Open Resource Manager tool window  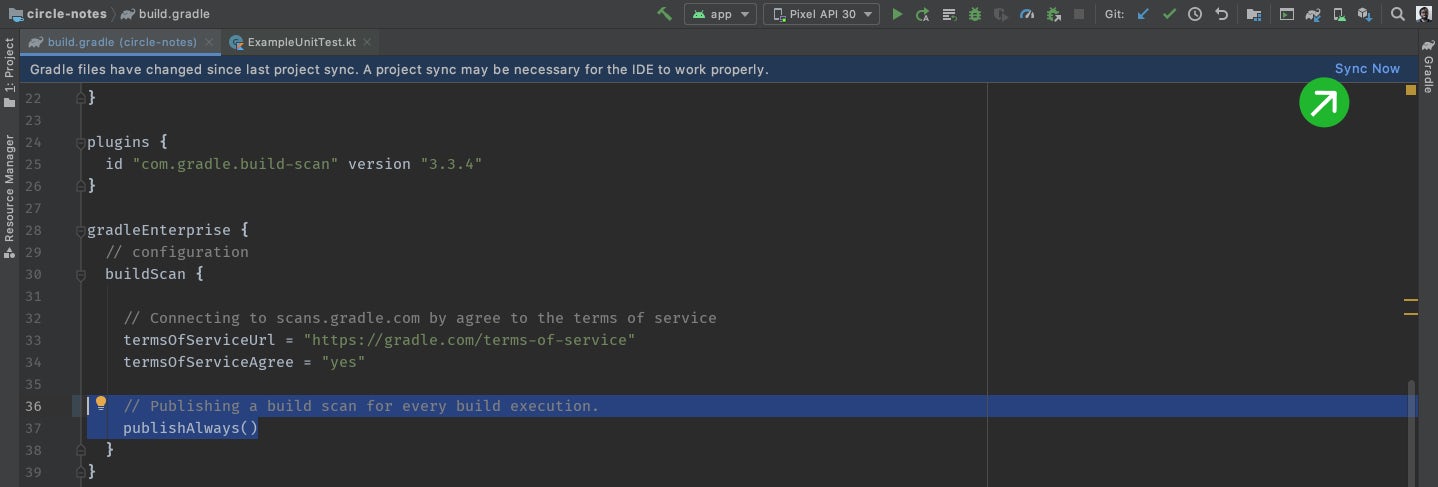[x=9, y=196]
